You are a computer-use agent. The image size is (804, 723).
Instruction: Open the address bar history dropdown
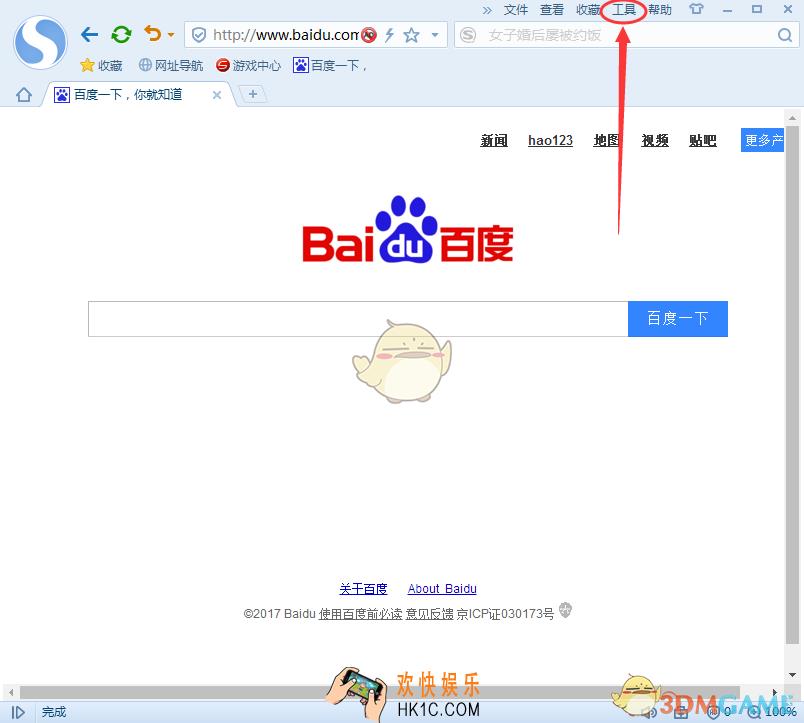[435, 35]
